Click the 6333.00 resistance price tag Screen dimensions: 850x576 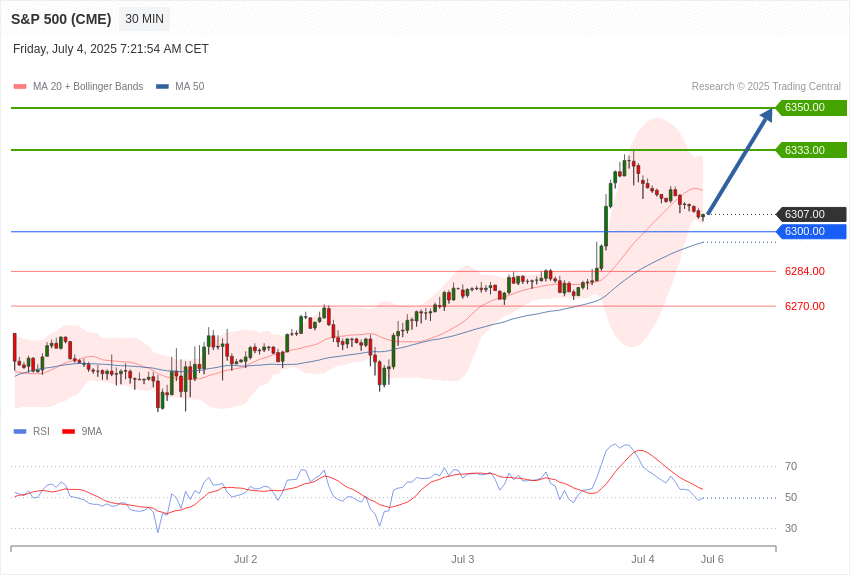[x=811, y=150]
